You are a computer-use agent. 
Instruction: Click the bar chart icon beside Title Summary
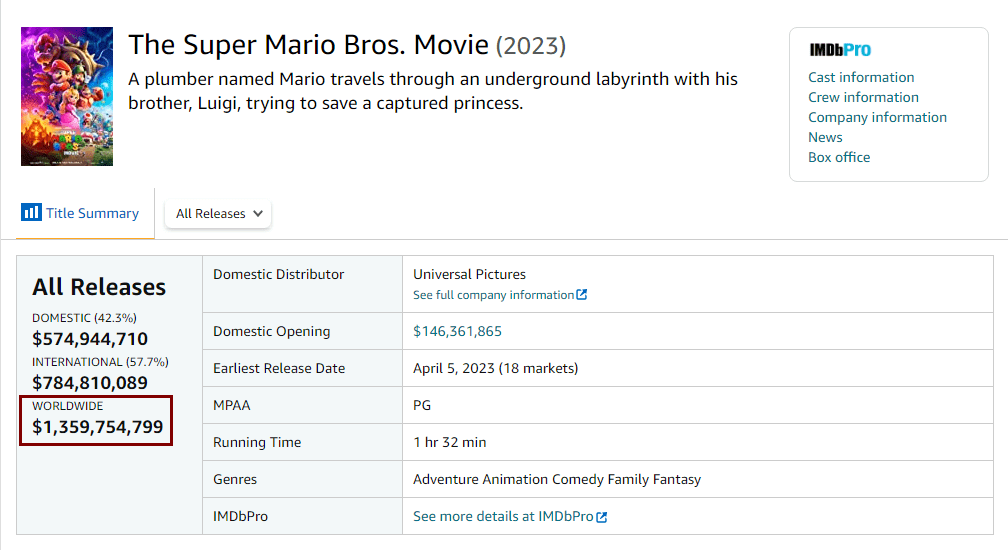(x=31, y=213)
